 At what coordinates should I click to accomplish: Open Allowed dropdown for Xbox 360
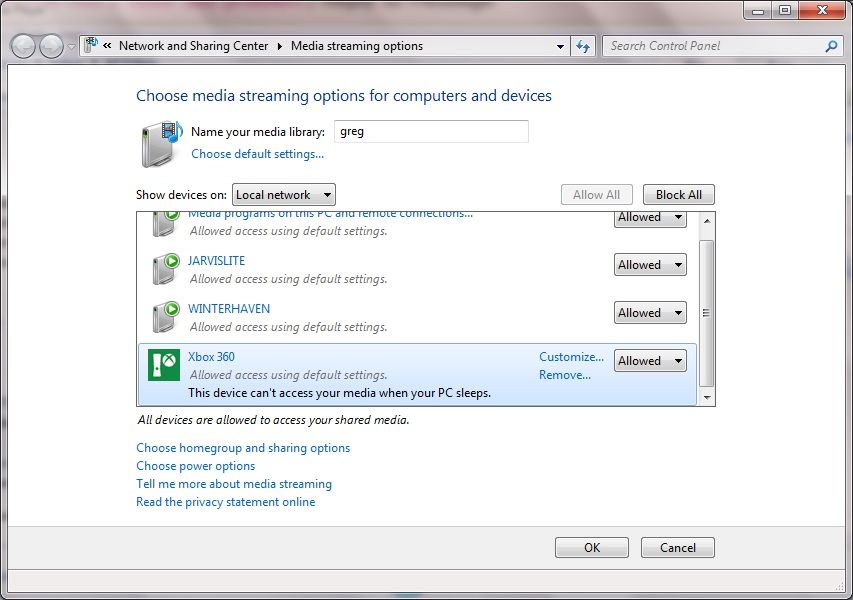650,361
